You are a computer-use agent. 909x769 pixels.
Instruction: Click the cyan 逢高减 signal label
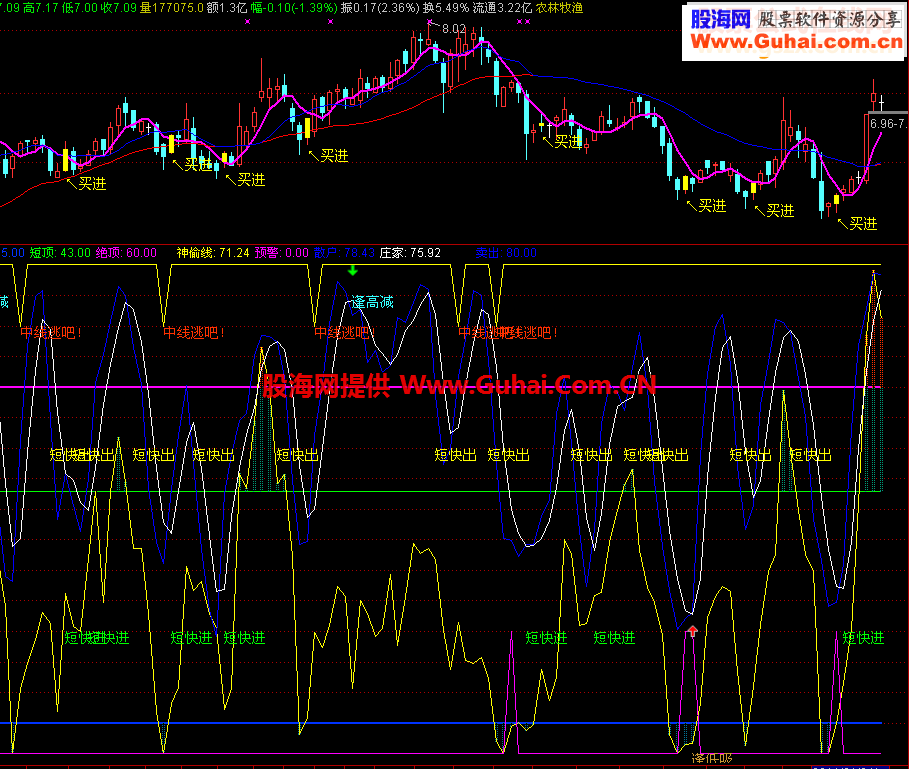[373, 302]
